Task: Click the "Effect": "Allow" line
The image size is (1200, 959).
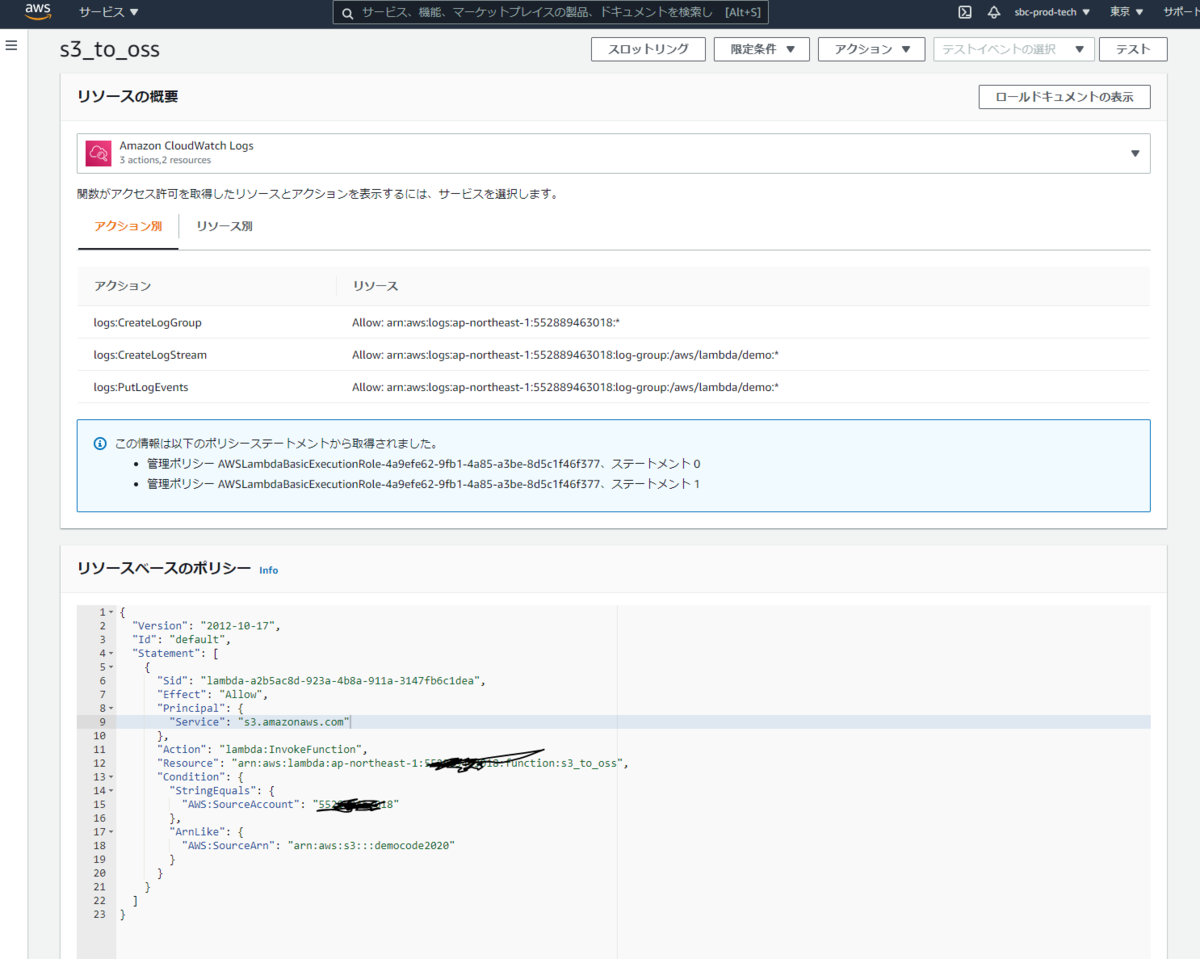Action: (213, 694)
